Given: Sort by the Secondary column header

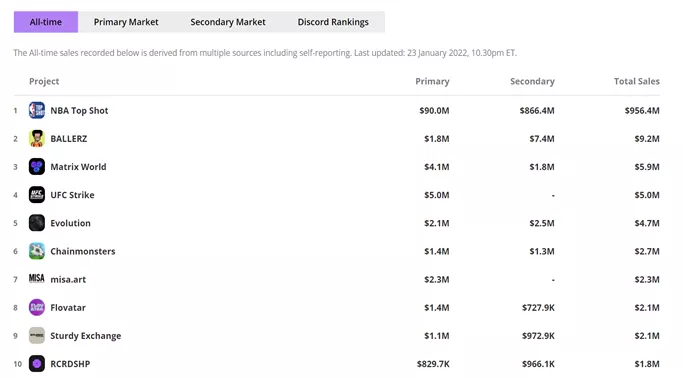Looking at the screenshot, I should (x=532, y=81).
